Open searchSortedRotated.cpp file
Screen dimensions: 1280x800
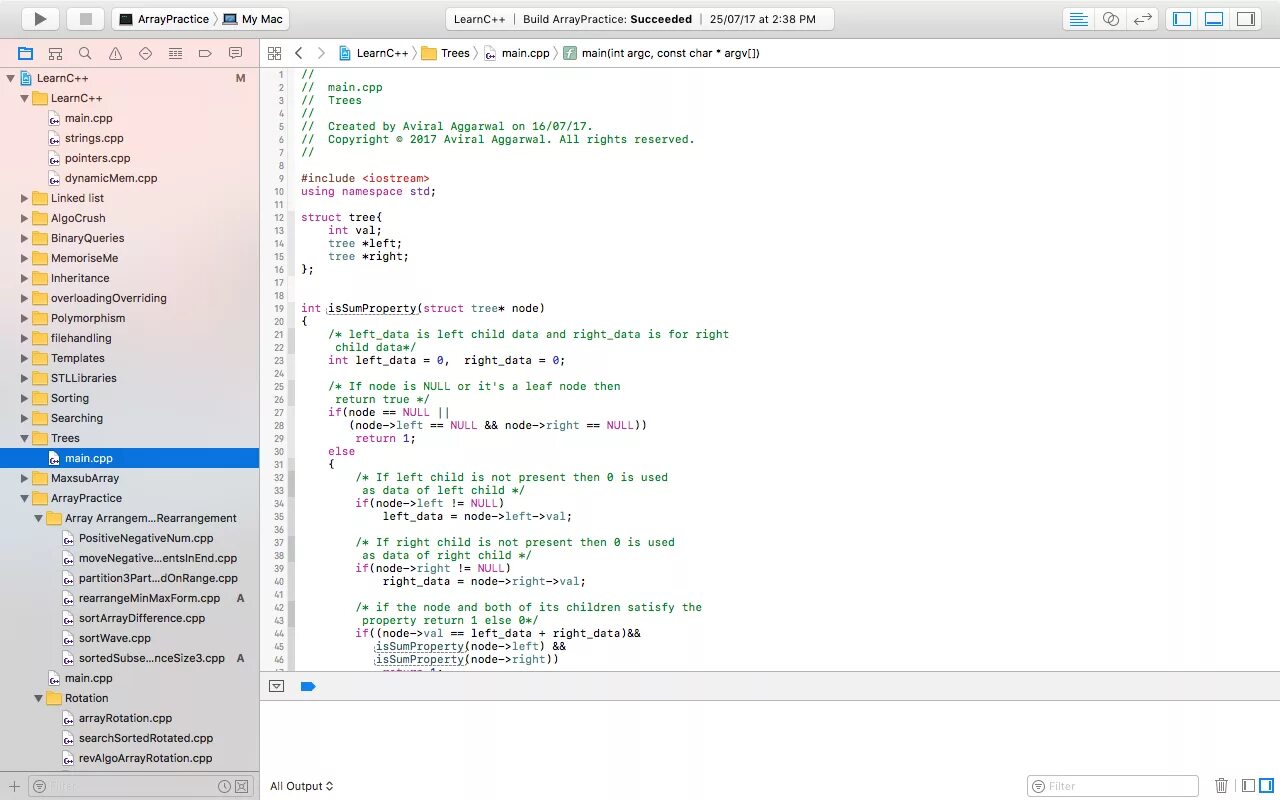(146, 738)
